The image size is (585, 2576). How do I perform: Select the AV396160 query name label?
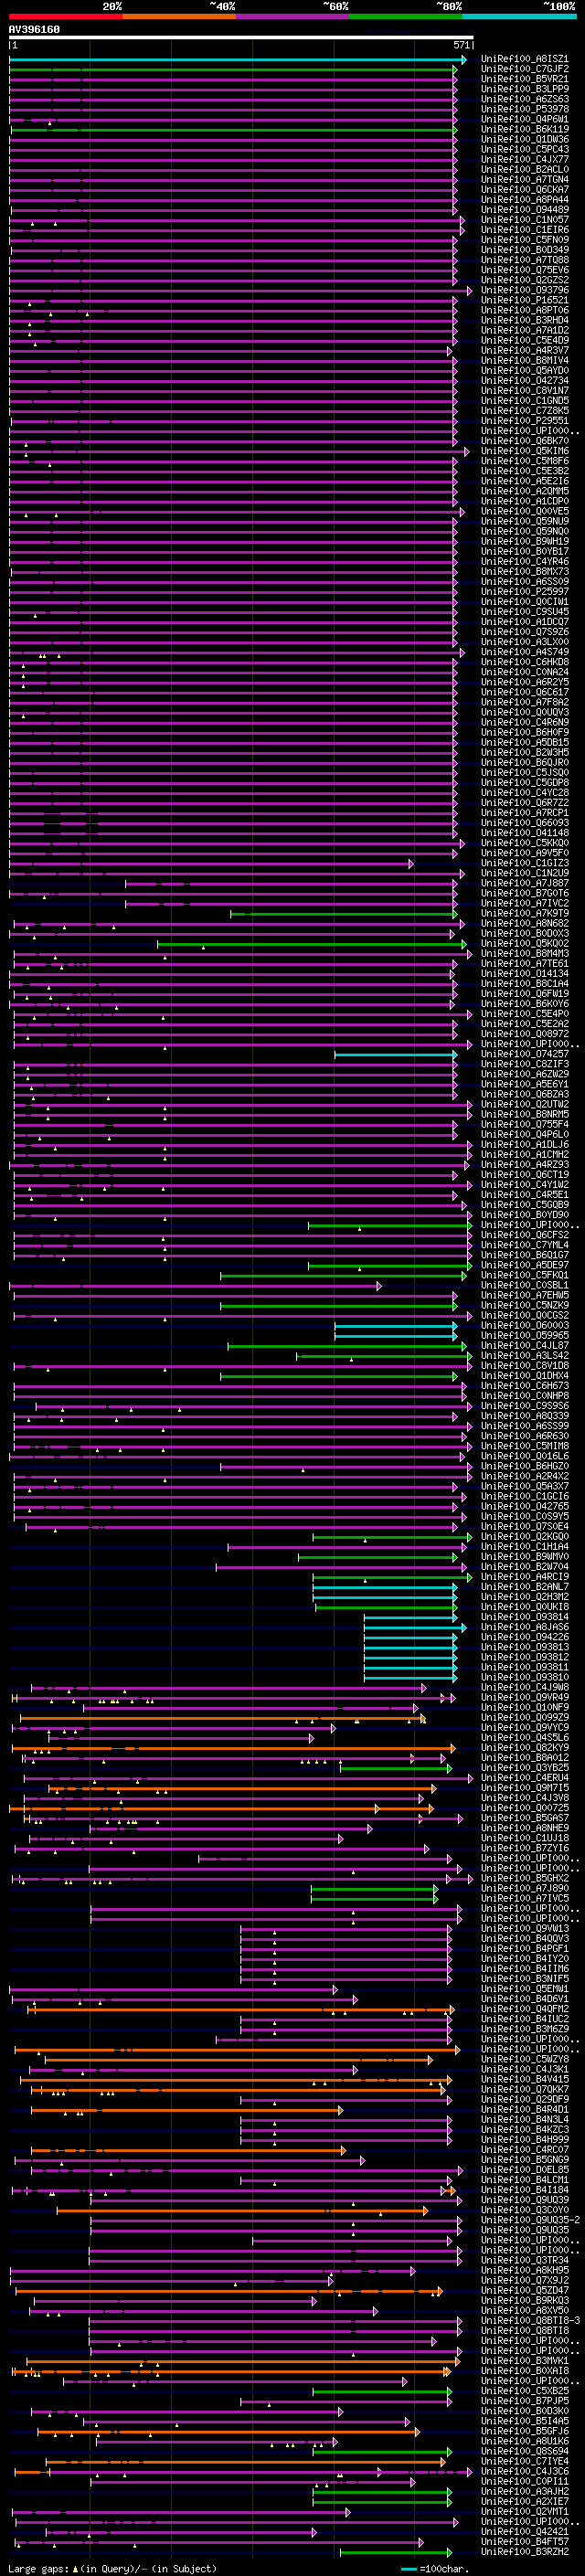34,30
